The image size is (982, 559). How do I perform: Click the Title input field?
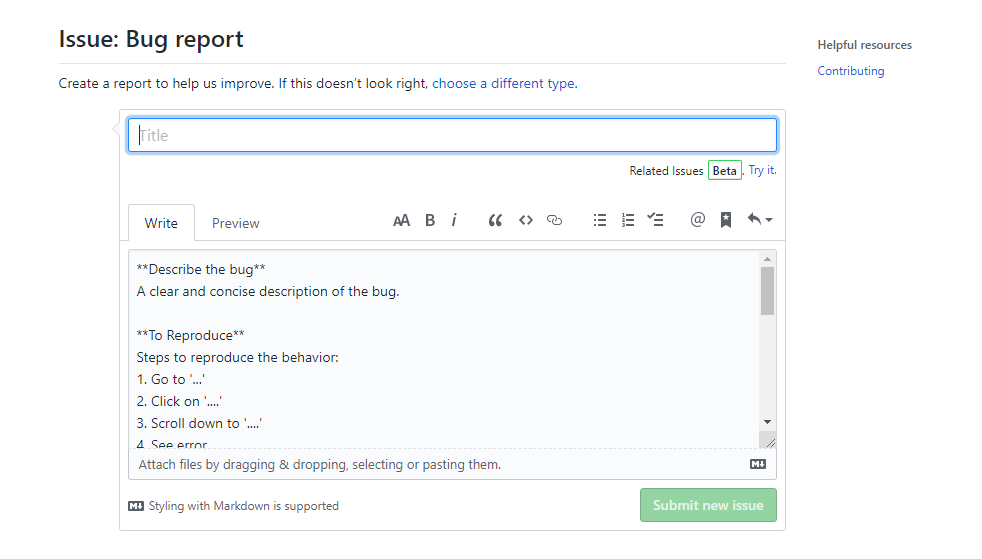452,135
